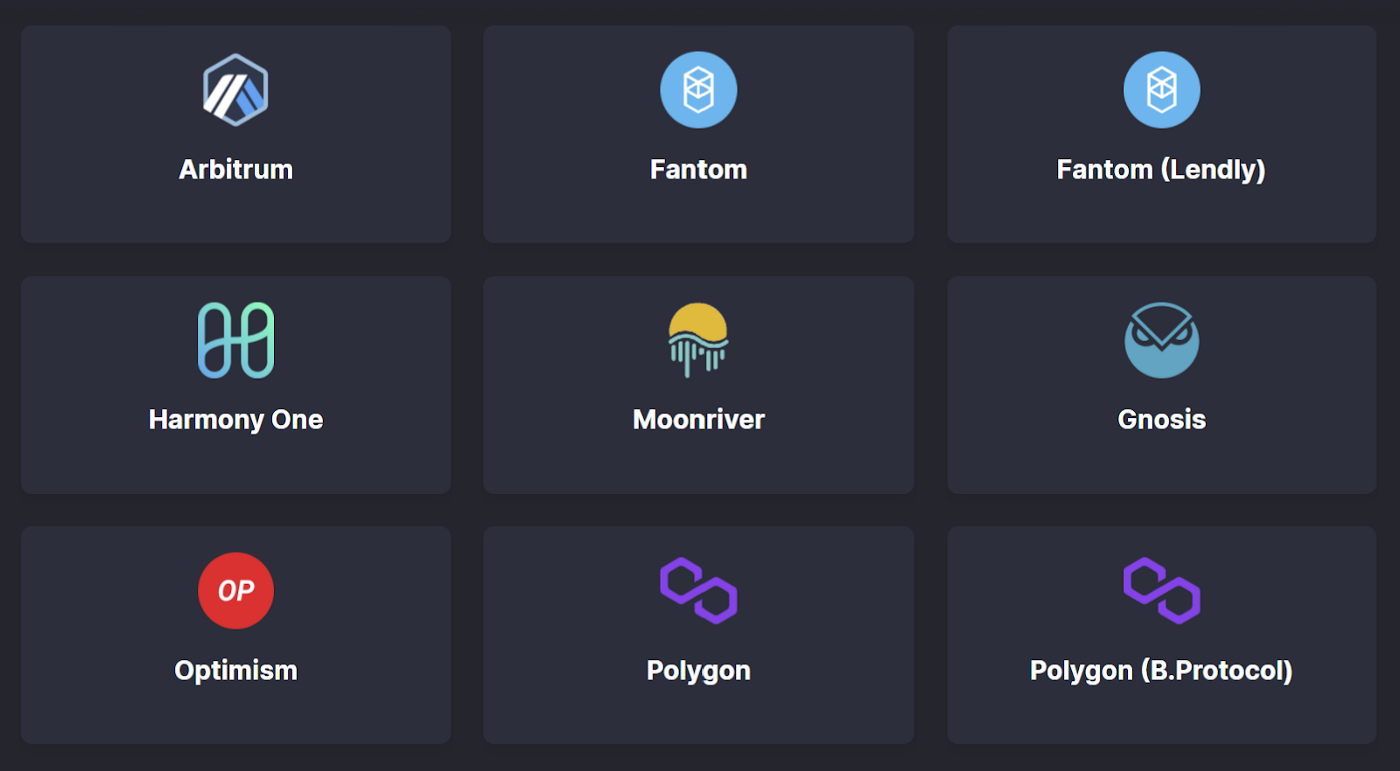Open the Polygon (B.Protocol) text label
The image size is (1400, 771).
point(1161,669)
